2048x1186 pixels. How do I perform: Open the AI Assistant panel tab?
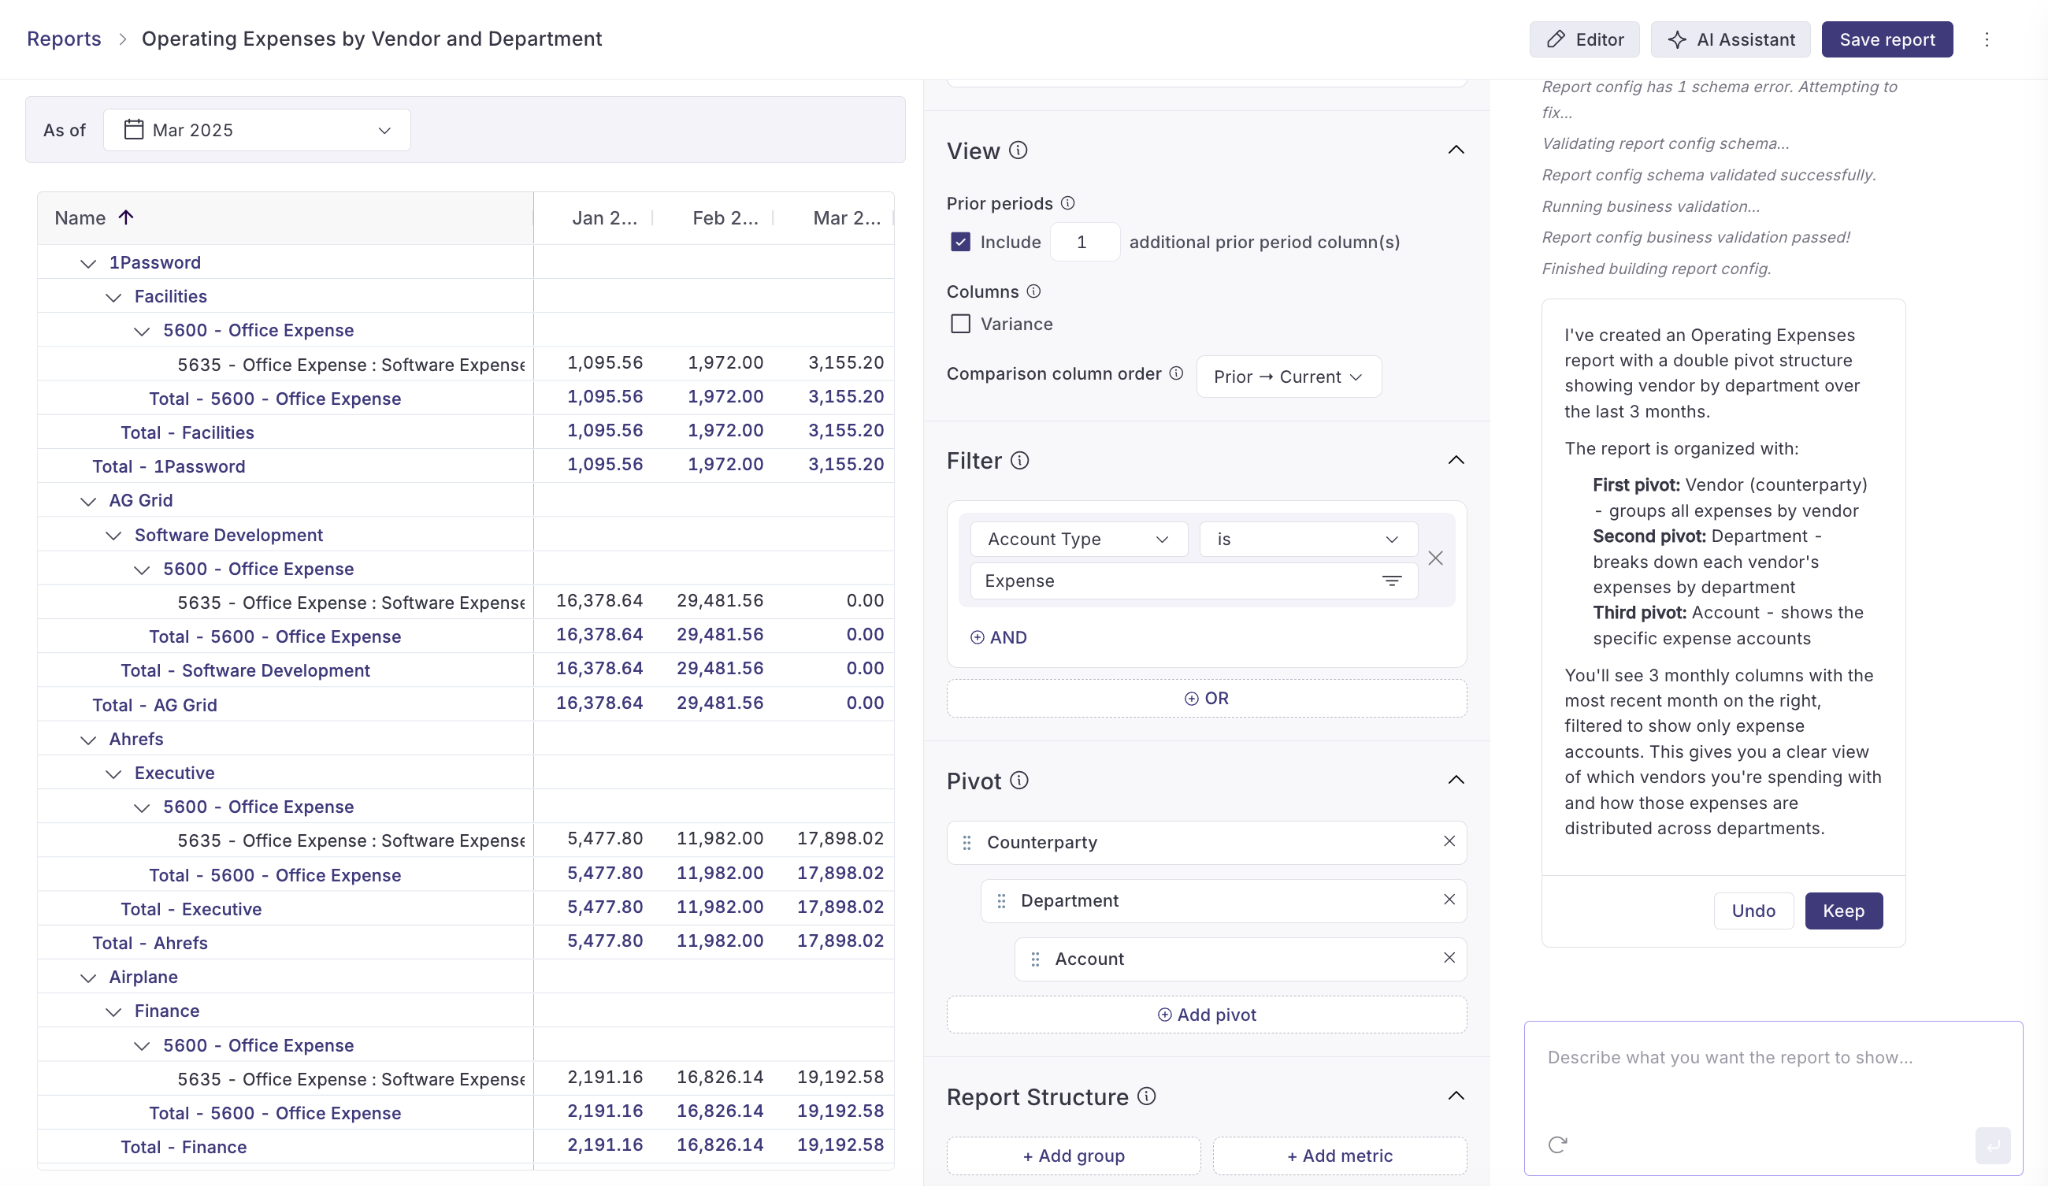[x=1730, y=39]
